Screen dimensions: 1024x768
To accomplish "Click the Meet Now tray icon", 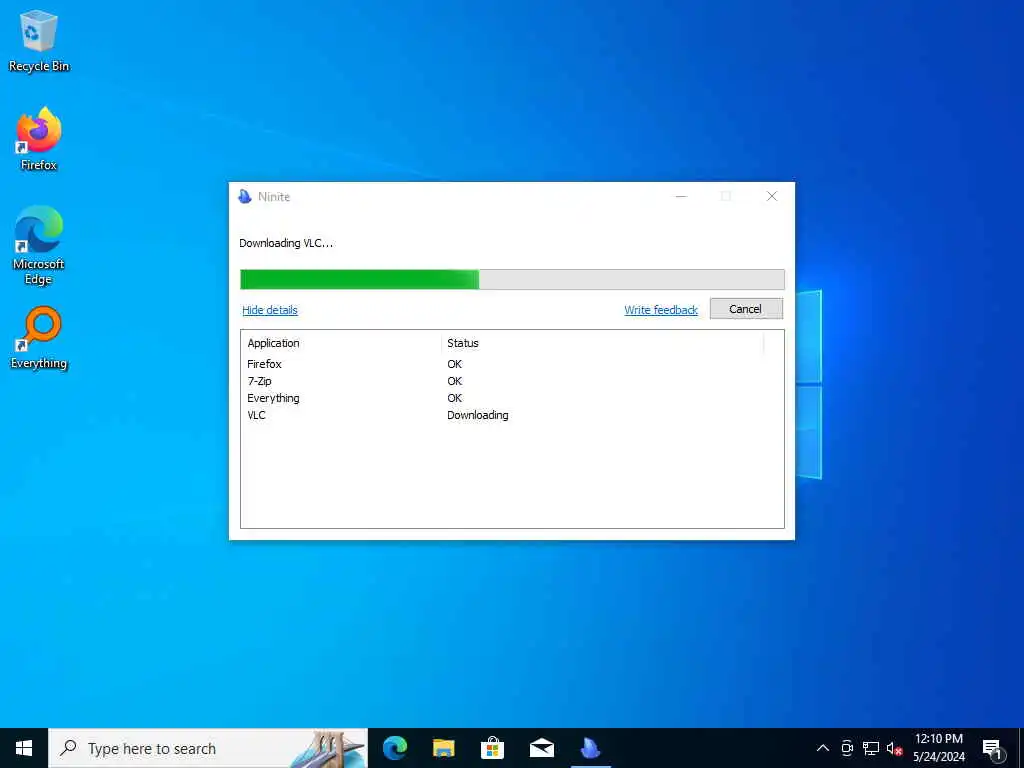I will [847, 748].
